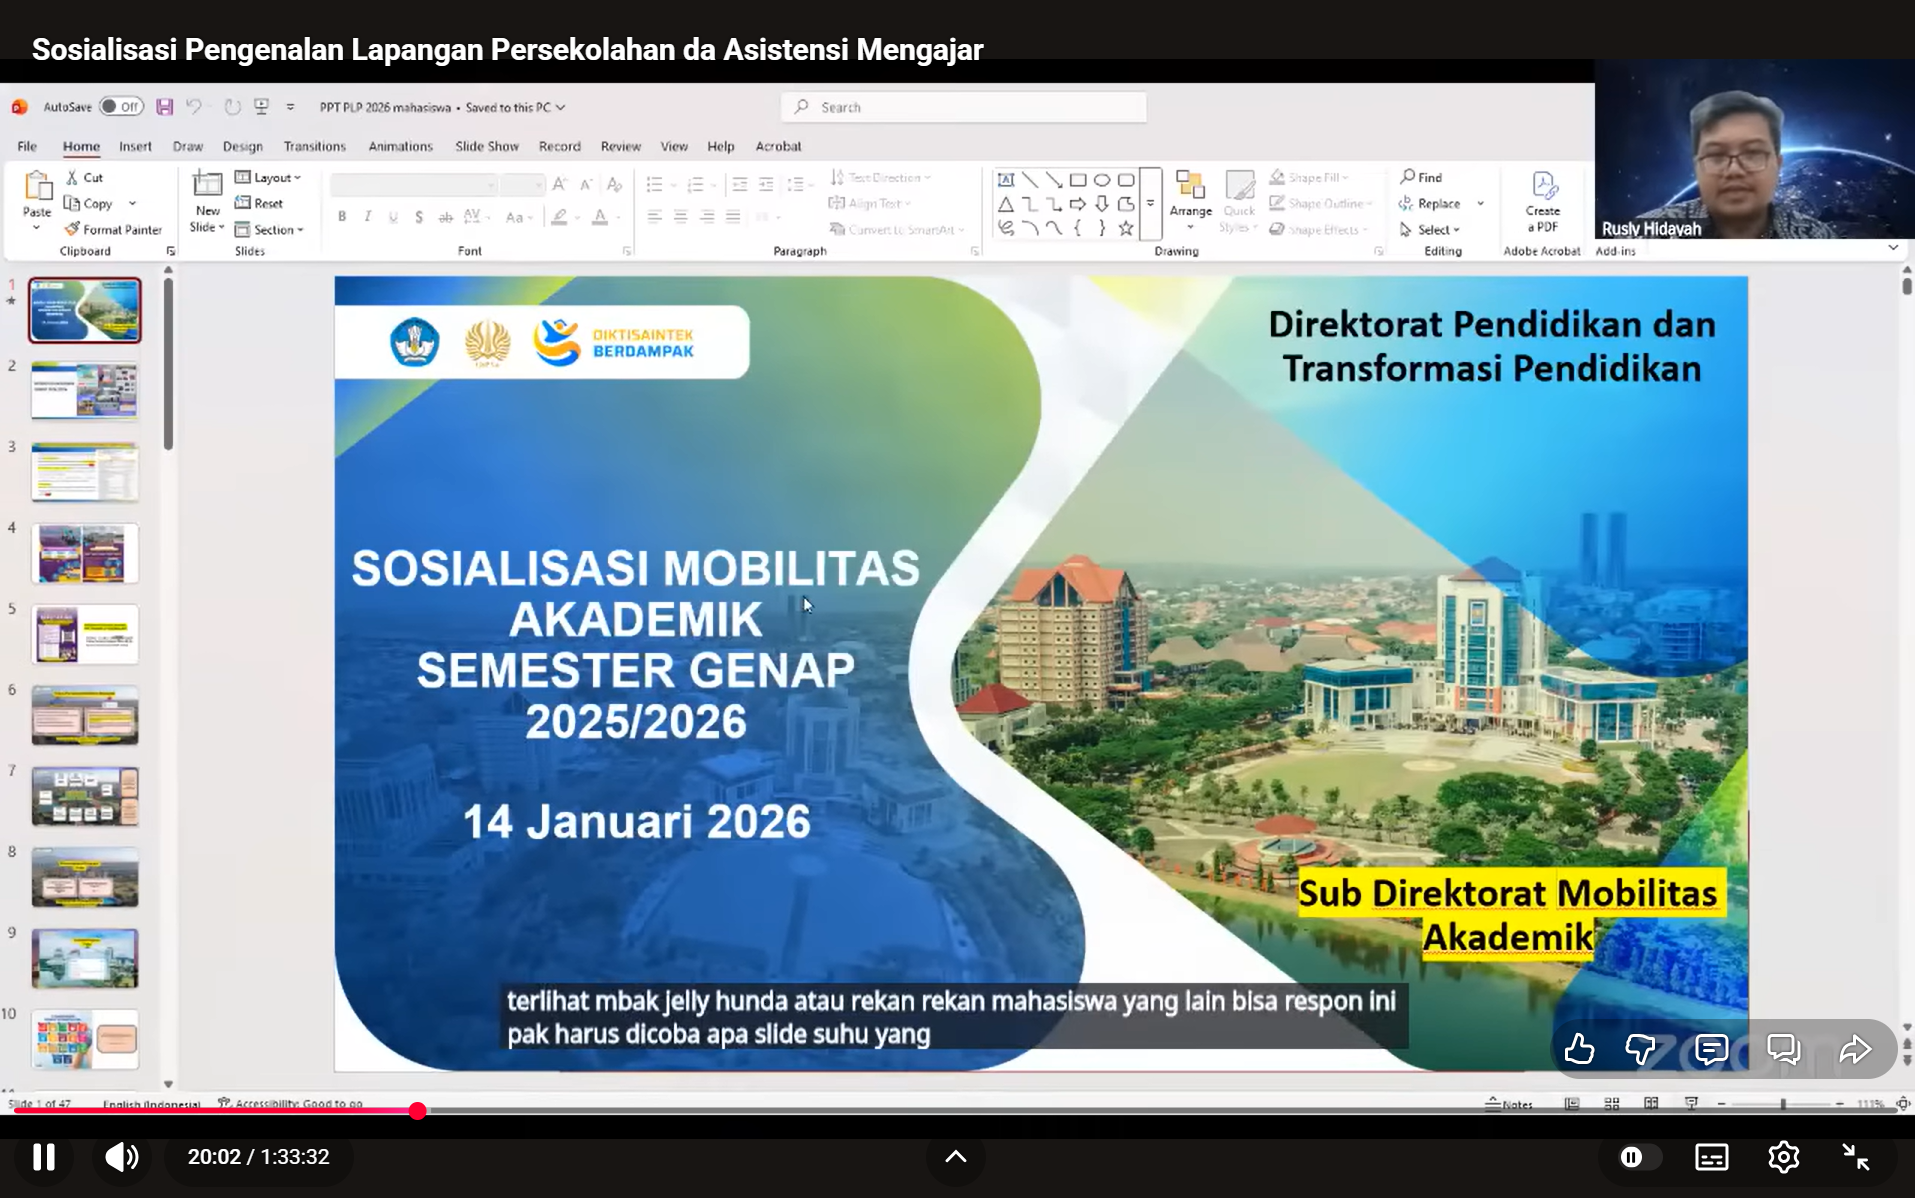Switch to the Transitions tab
1915x1198 pixels.
pos(314,146)
